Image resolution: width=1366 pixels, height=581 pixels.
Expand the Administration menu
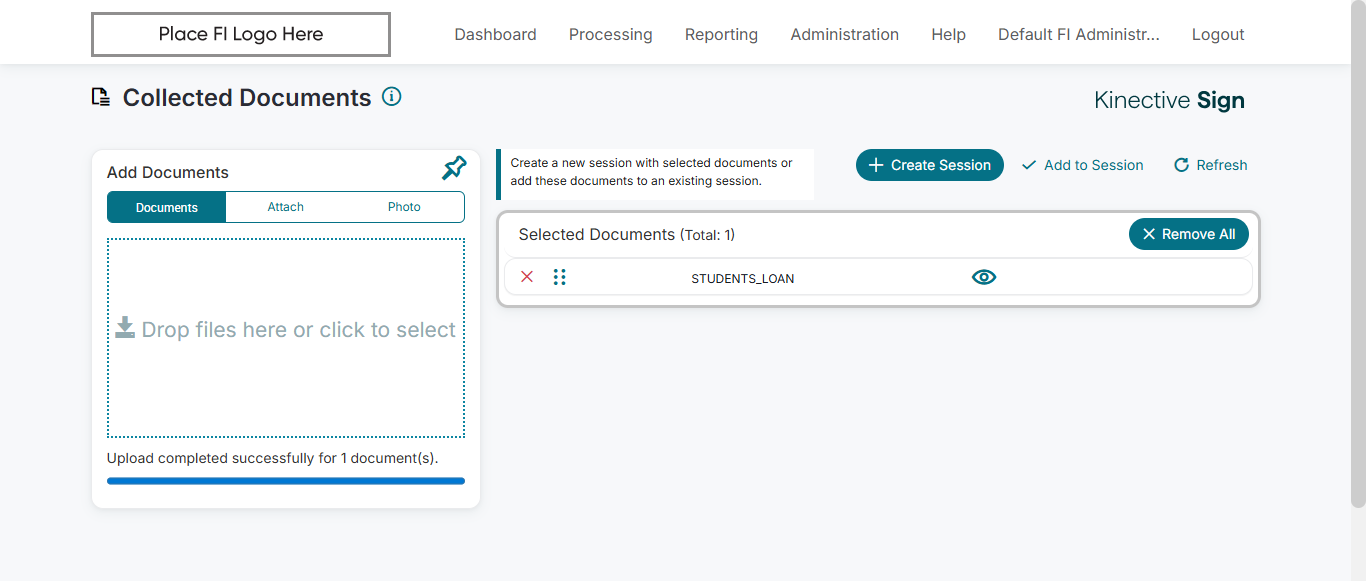pos(844,35)
